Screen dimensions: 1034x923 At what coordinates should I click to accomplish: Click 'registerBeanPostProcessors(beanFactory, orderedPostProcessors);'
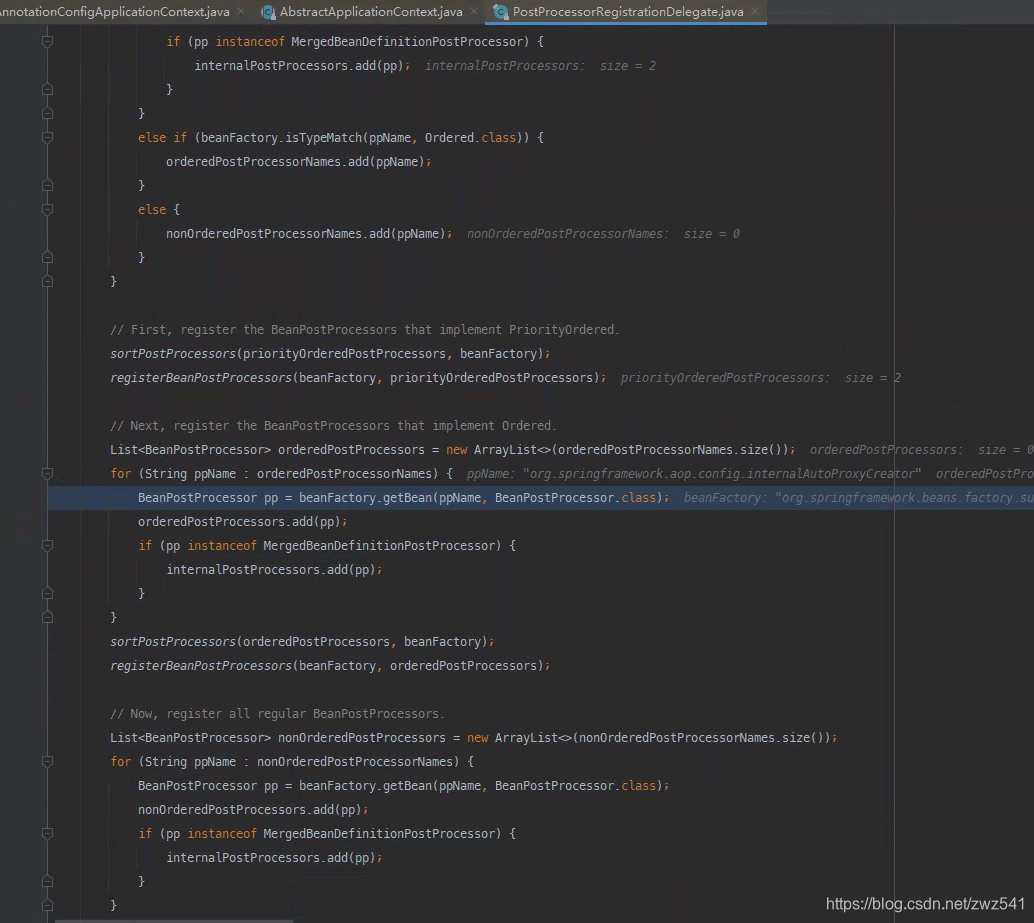330,665
